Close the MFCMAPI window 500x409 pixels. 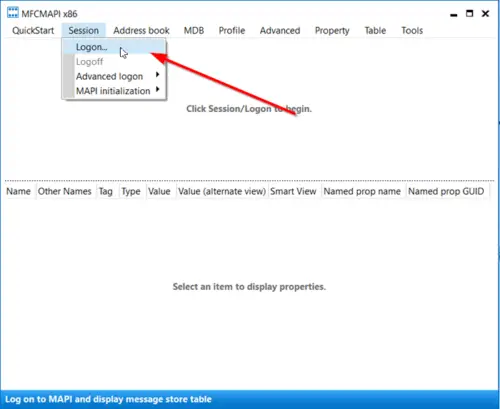pos(485,14)
